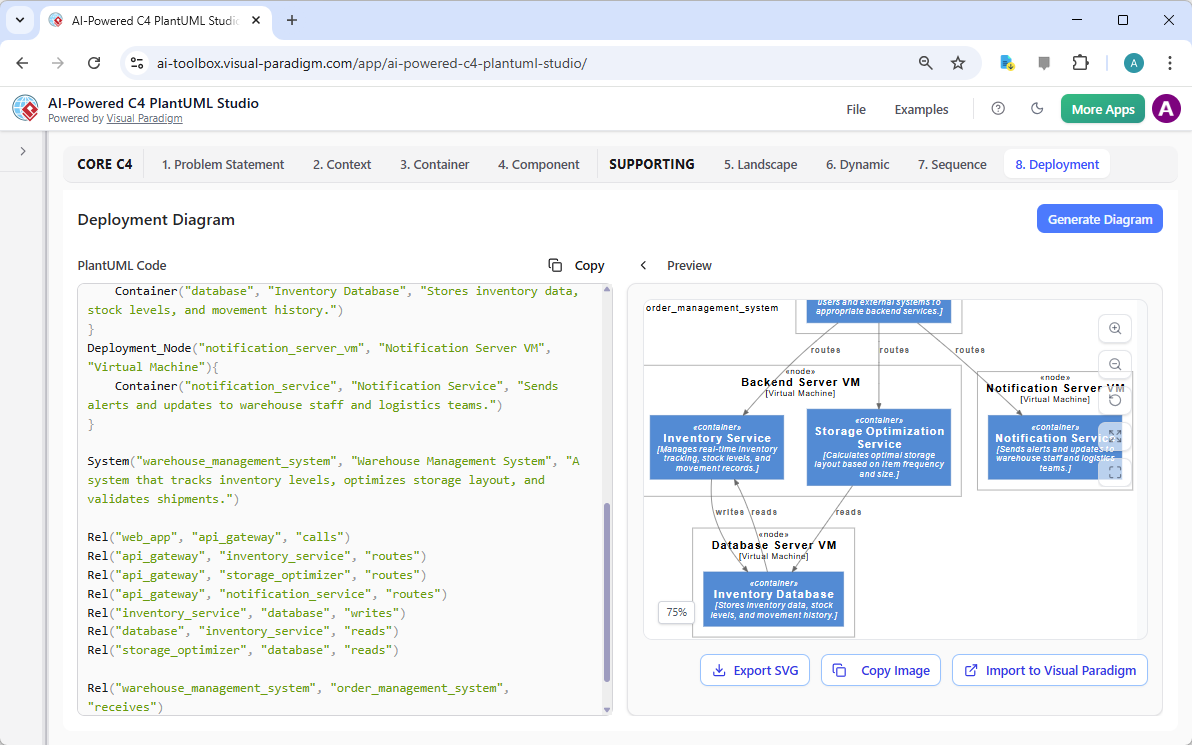Zoom out of the diagram preview

coord(1115,363)
